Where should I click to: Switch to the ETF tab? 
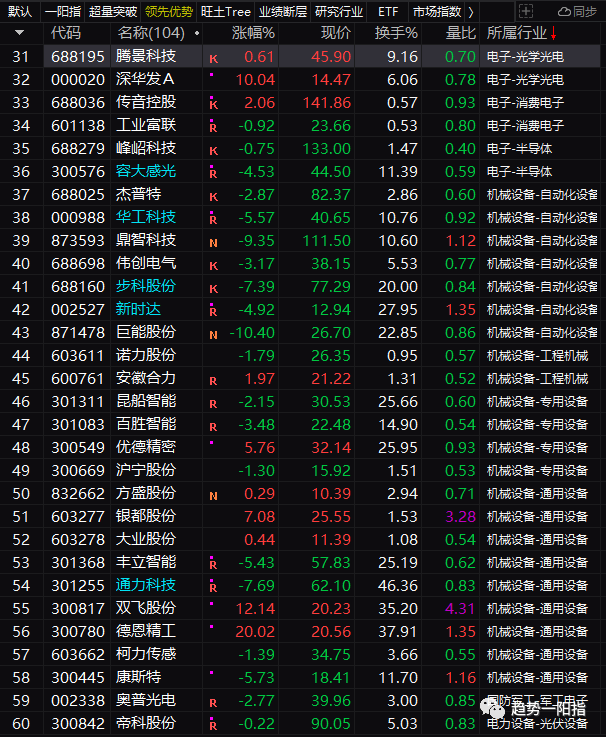[x=388, y=12]
